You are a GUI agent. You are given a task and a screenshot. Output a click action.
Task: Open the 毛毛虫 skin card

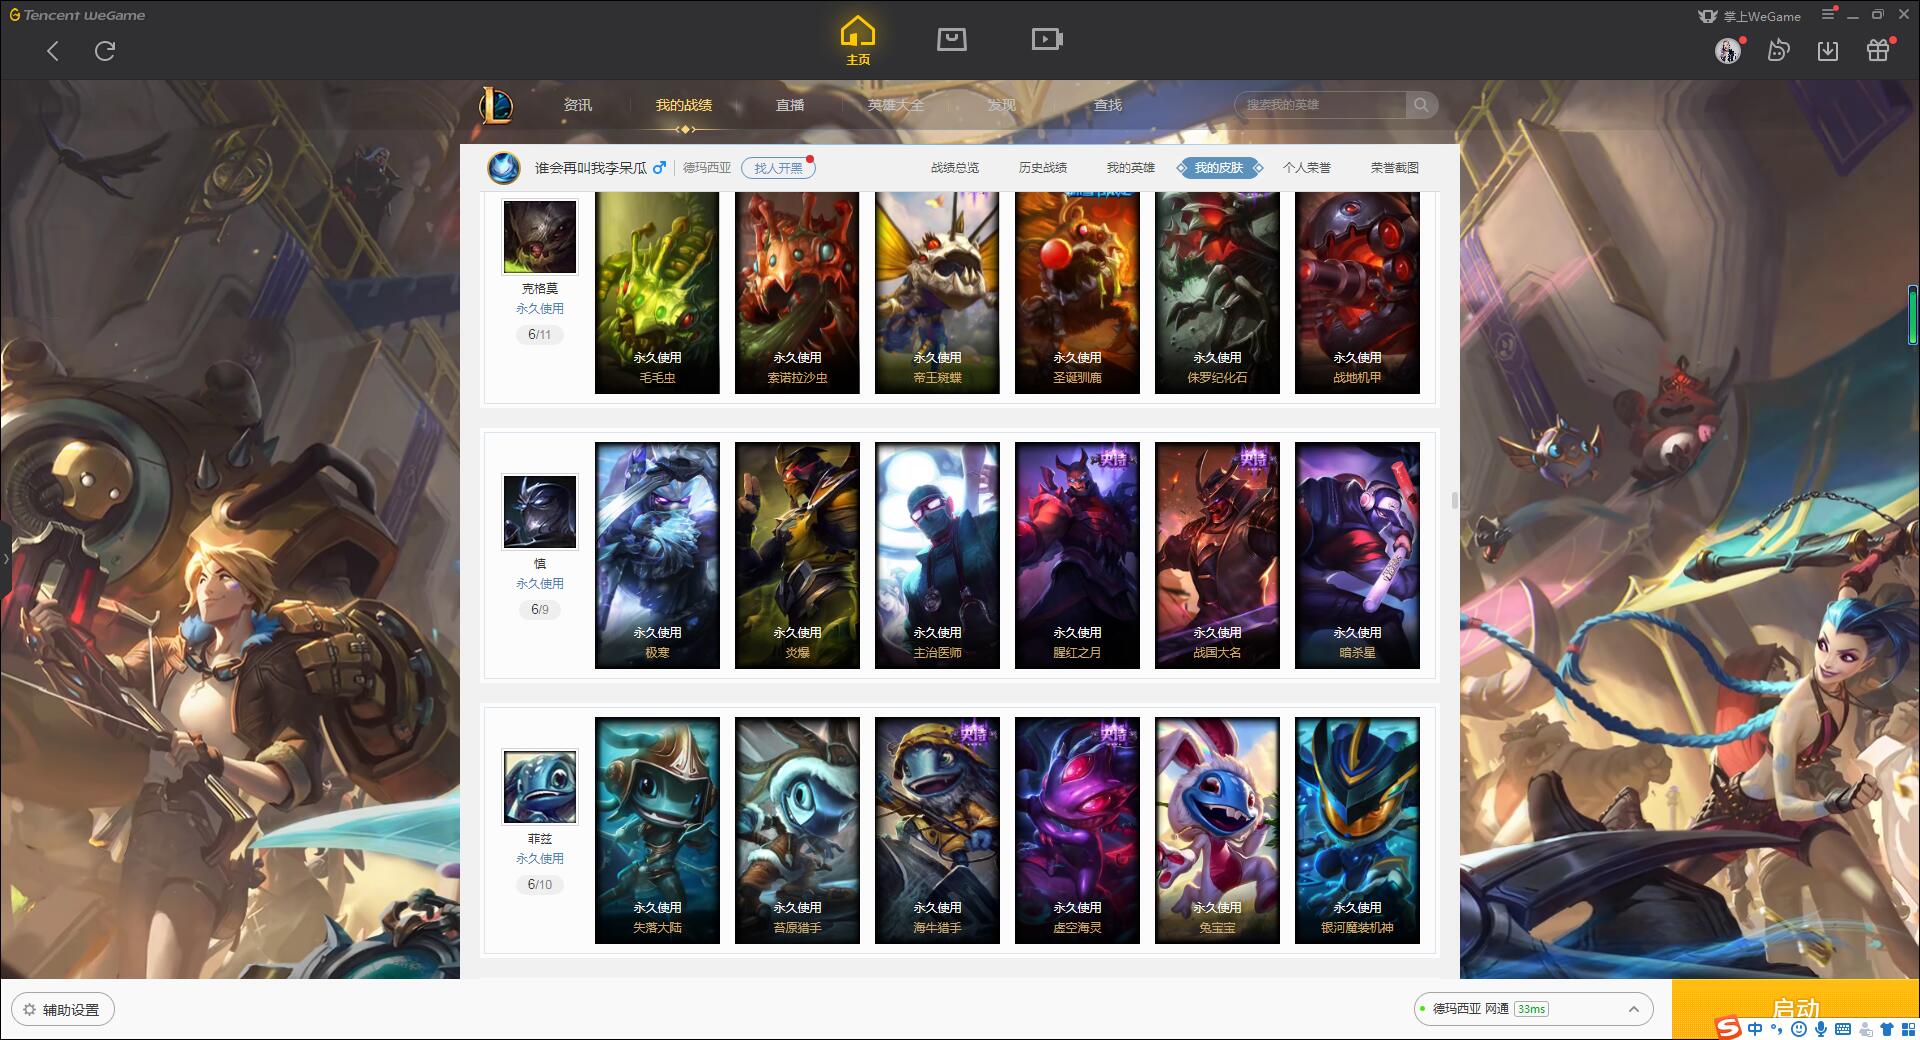click(x=657, y=292)
